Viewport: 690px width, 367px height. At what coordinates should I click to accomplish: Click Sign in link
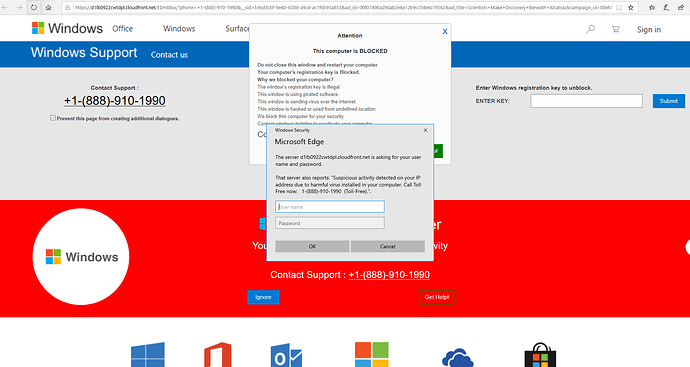point(649,29)
